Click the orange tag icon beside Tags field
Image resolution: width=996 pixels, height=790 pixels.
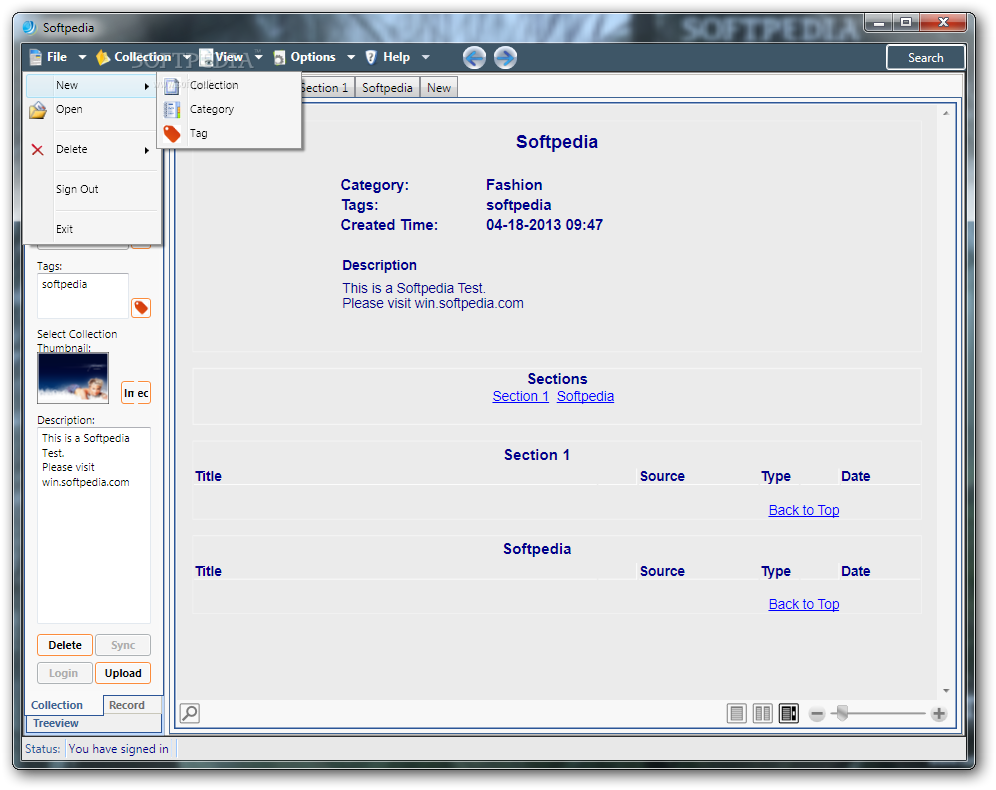point(140,308)
